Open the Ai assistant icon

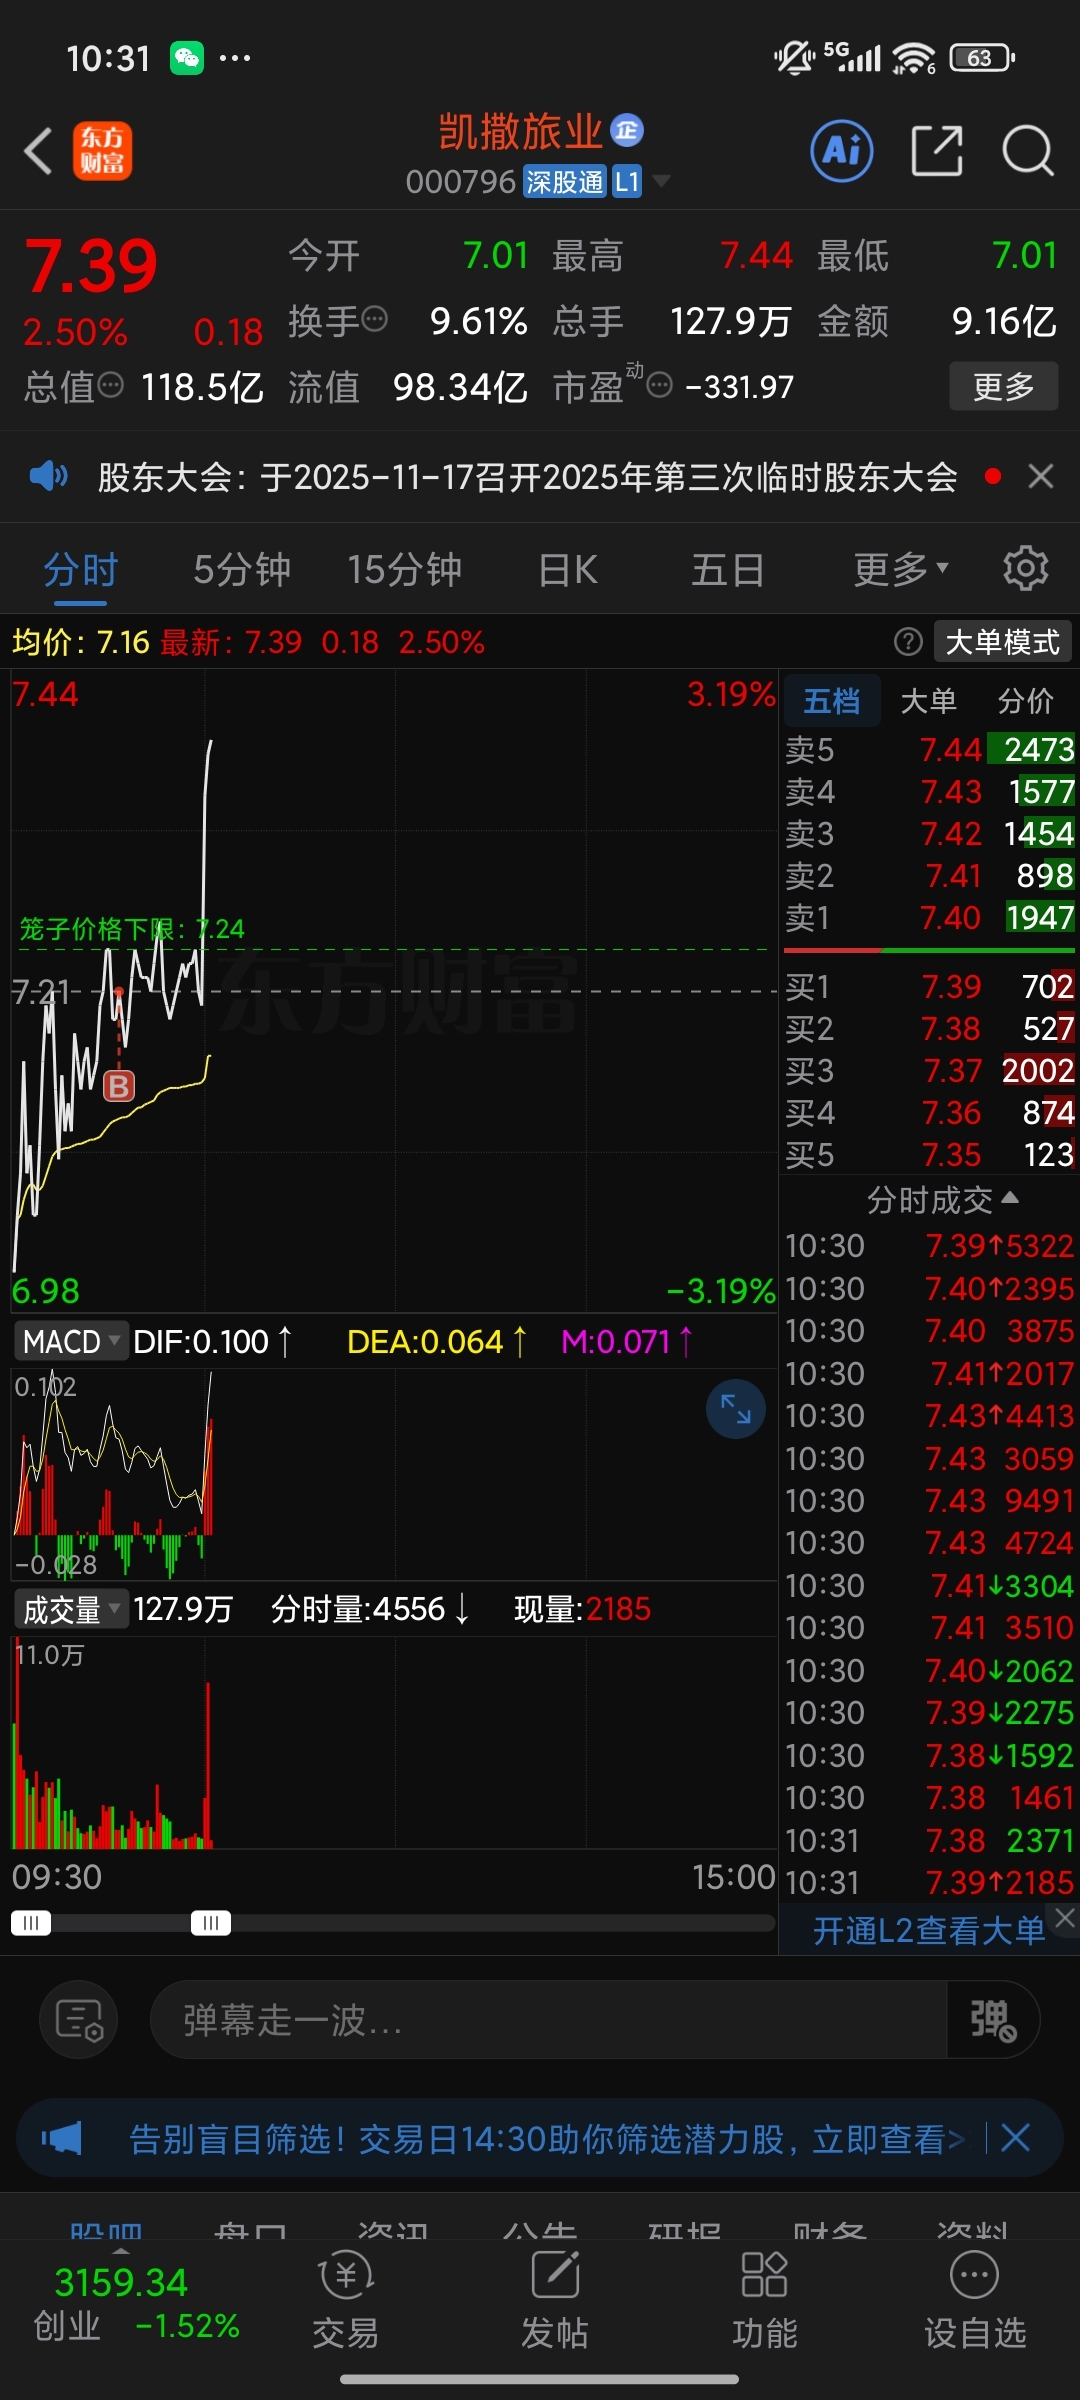pos(841,152)
